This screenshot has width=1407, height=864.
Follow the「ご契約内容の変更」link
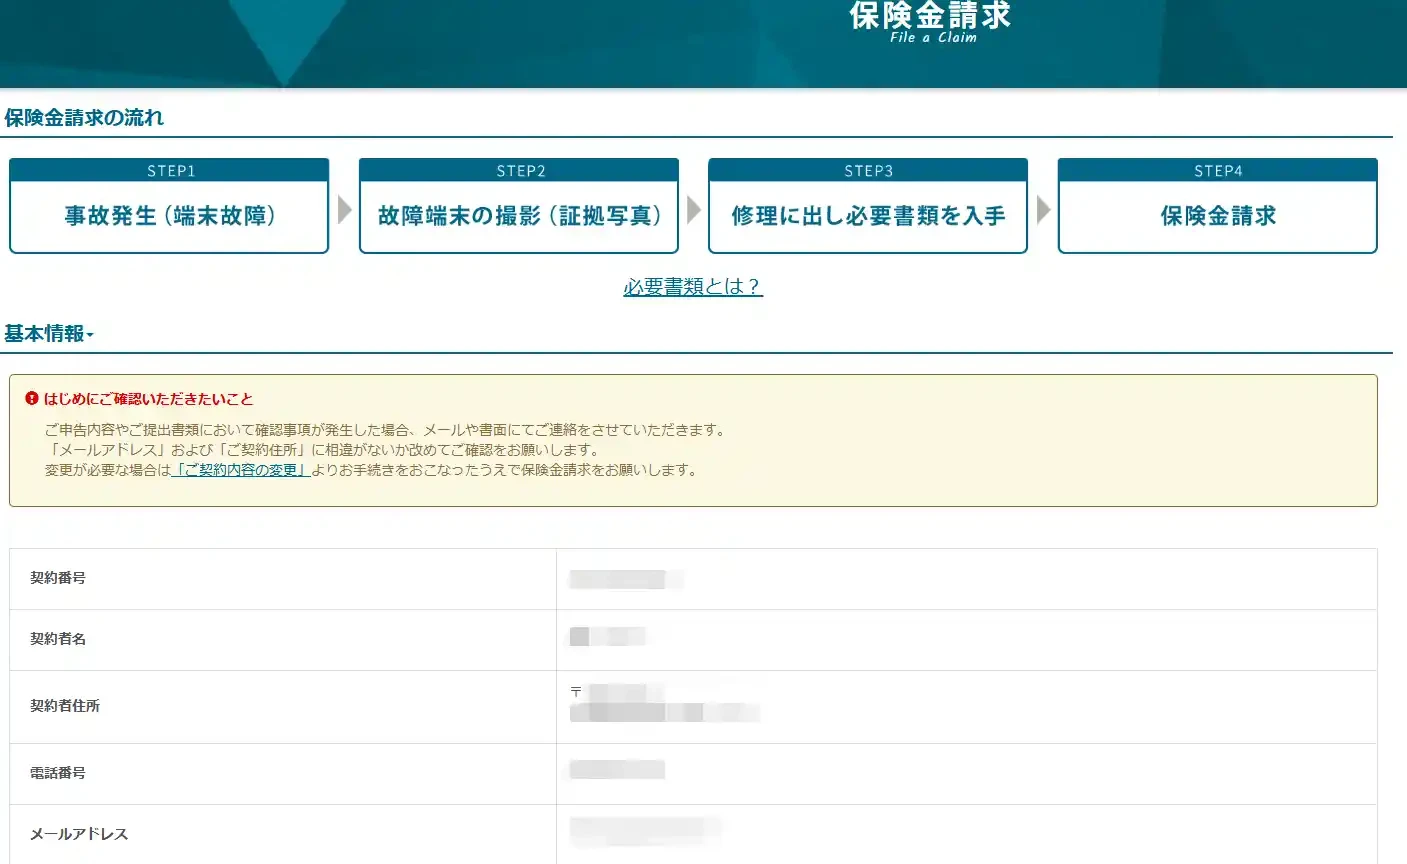[x=241, y=470]
